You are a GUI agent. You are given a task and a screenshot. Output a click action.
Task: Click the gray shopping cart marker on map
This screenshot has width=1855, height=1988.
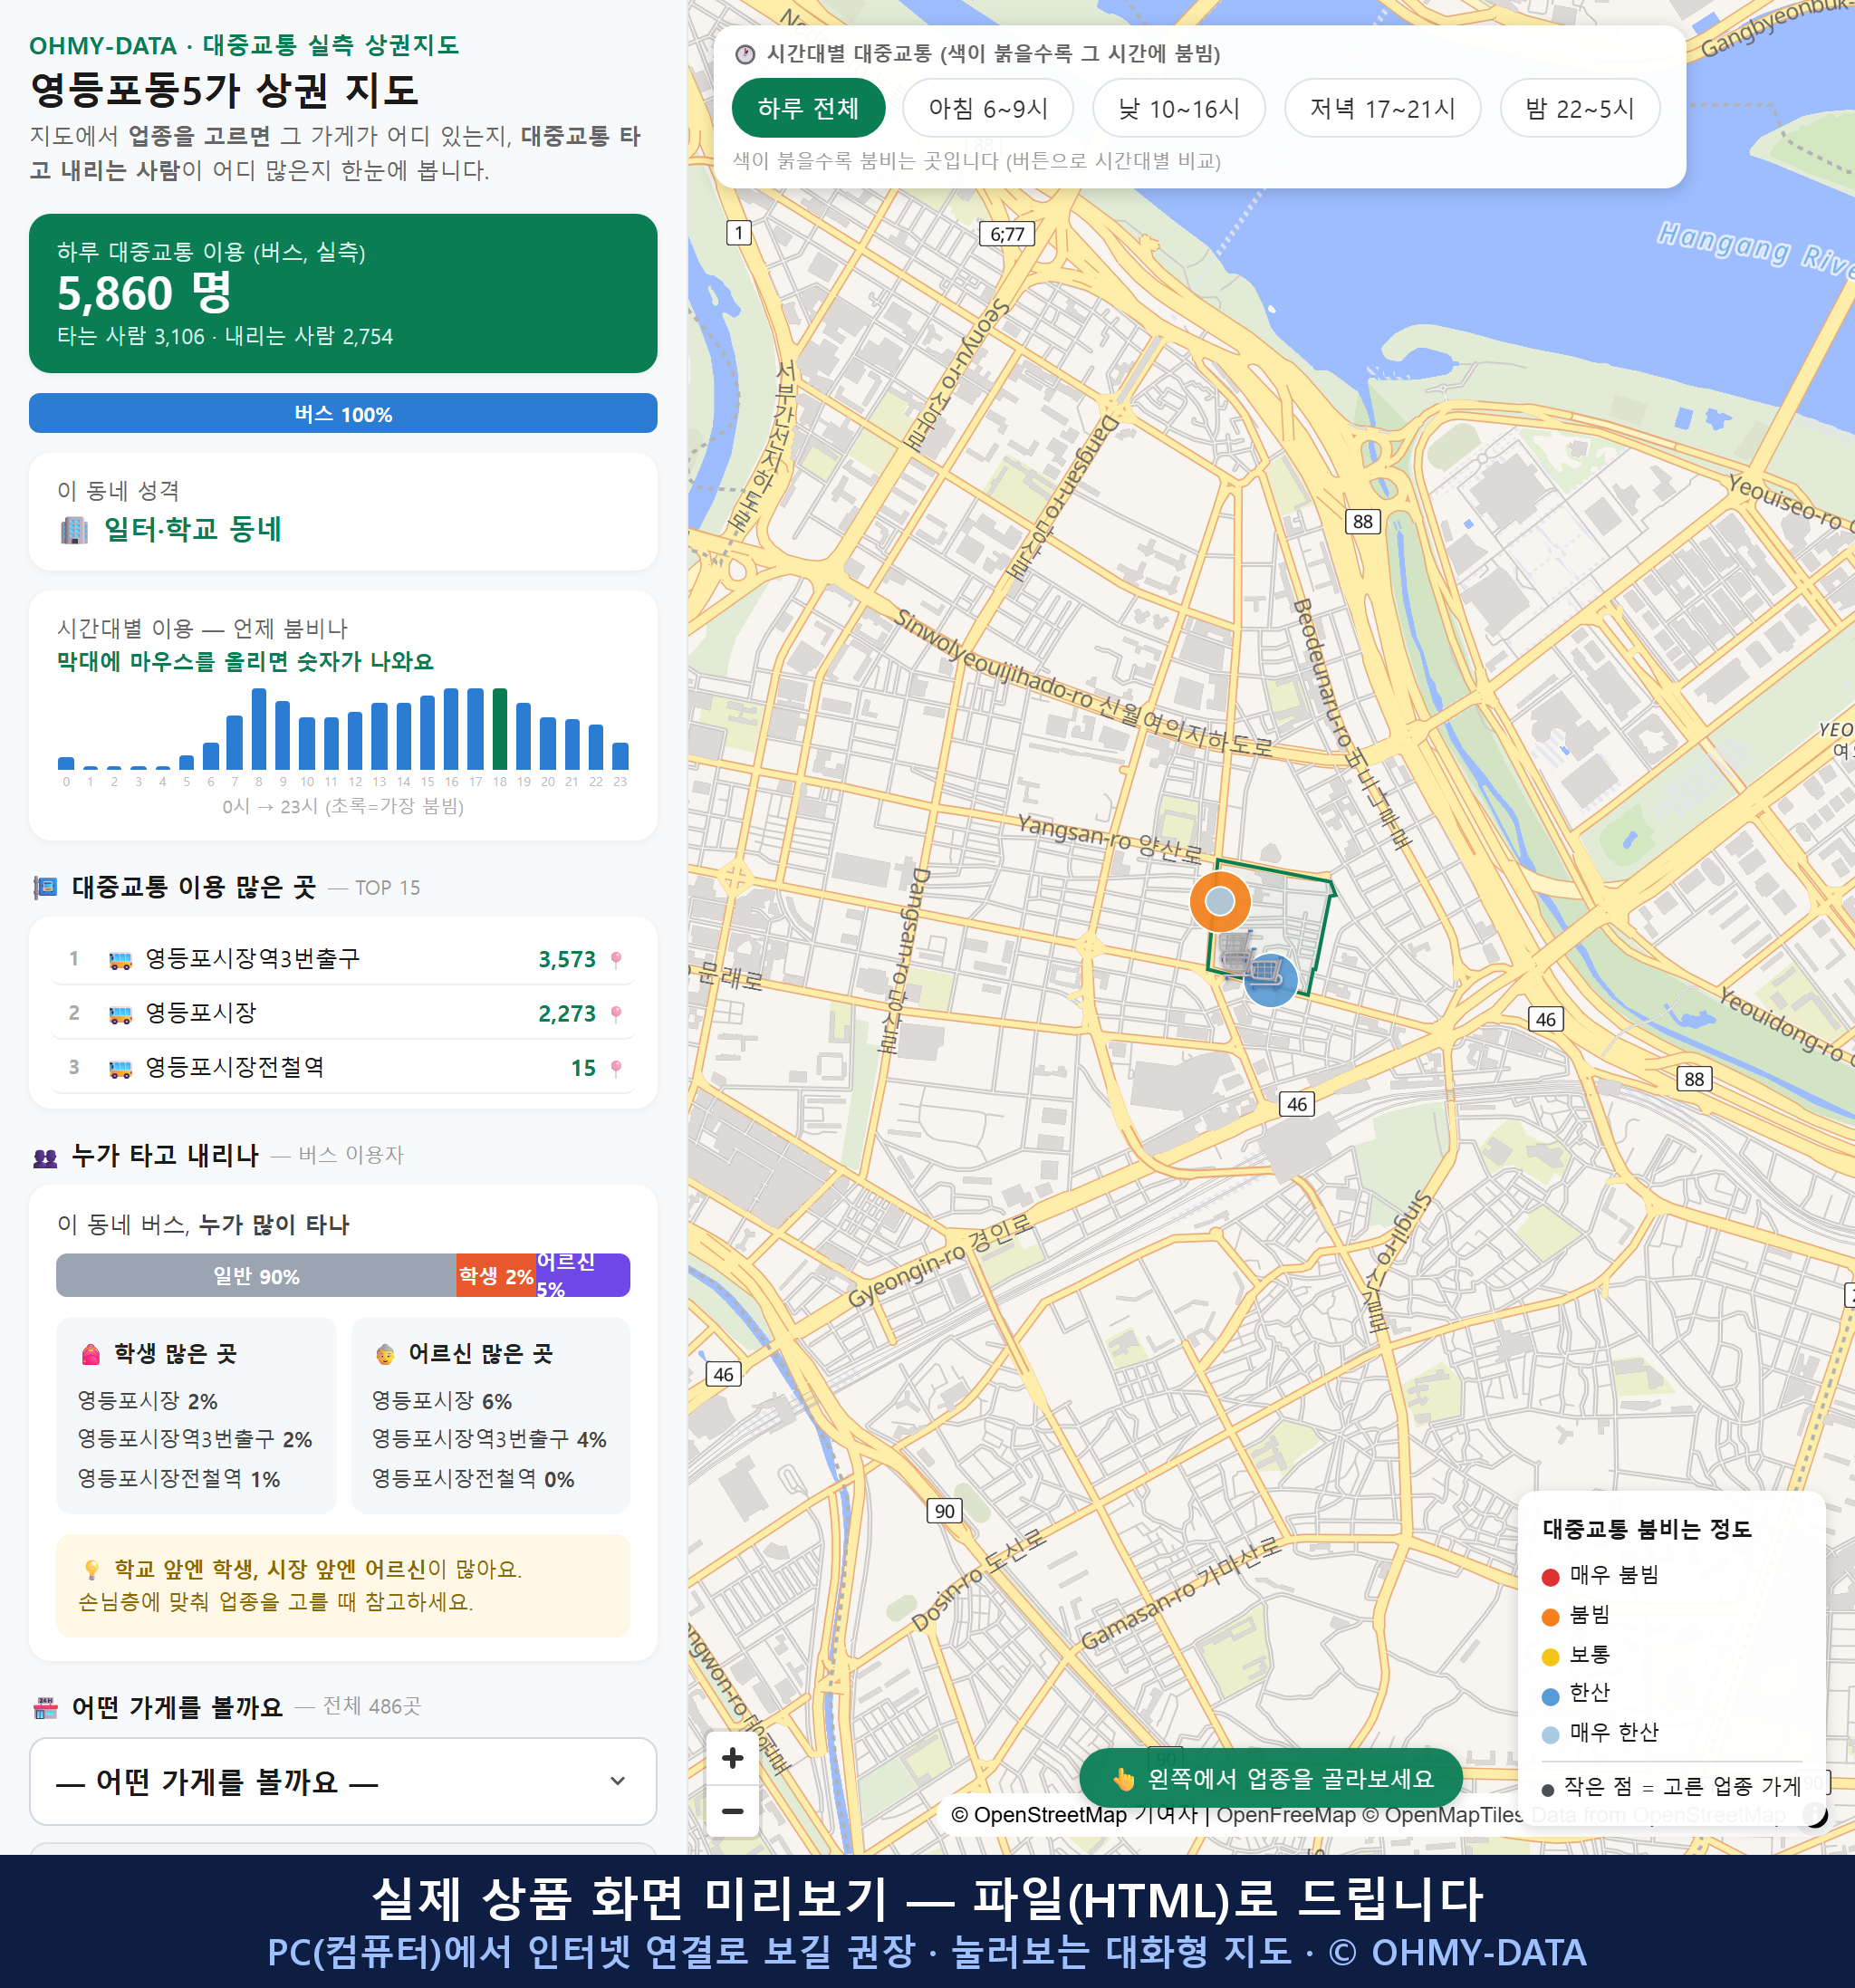point(1237,950)
